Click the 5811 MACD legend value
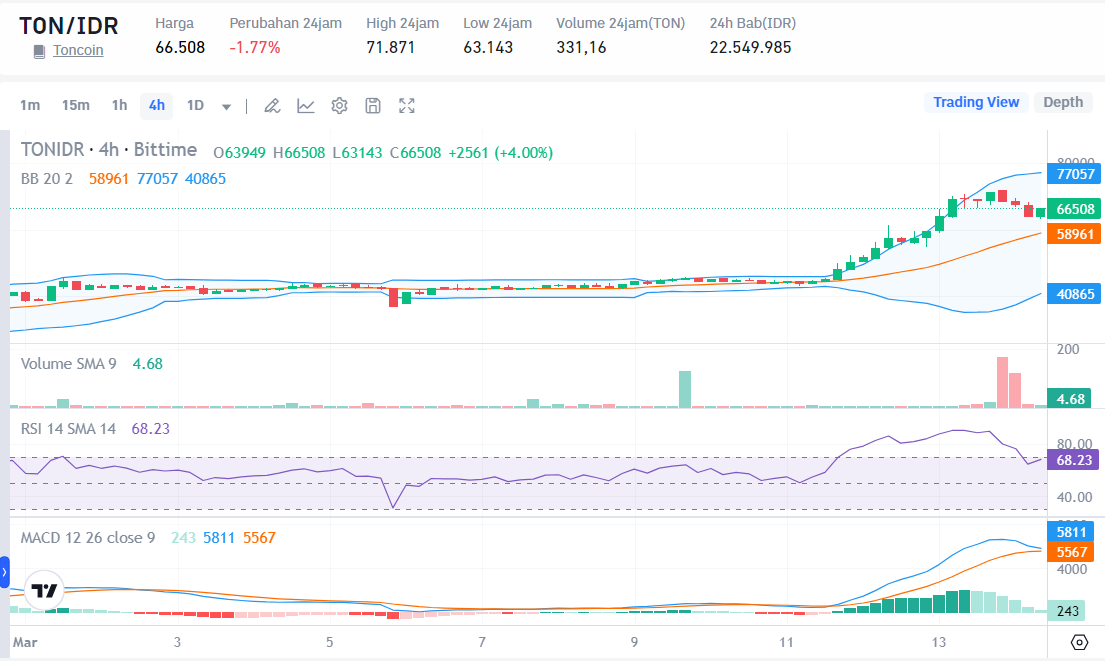 [218, 538]
